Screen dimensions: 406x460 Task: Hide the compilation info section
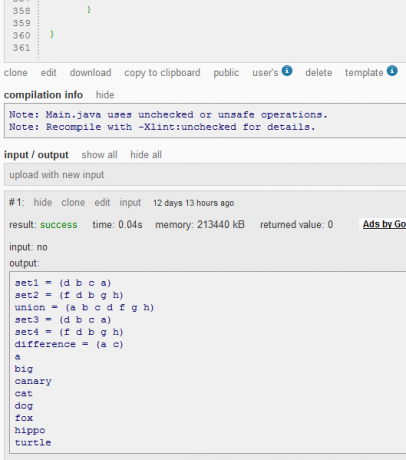105,95
